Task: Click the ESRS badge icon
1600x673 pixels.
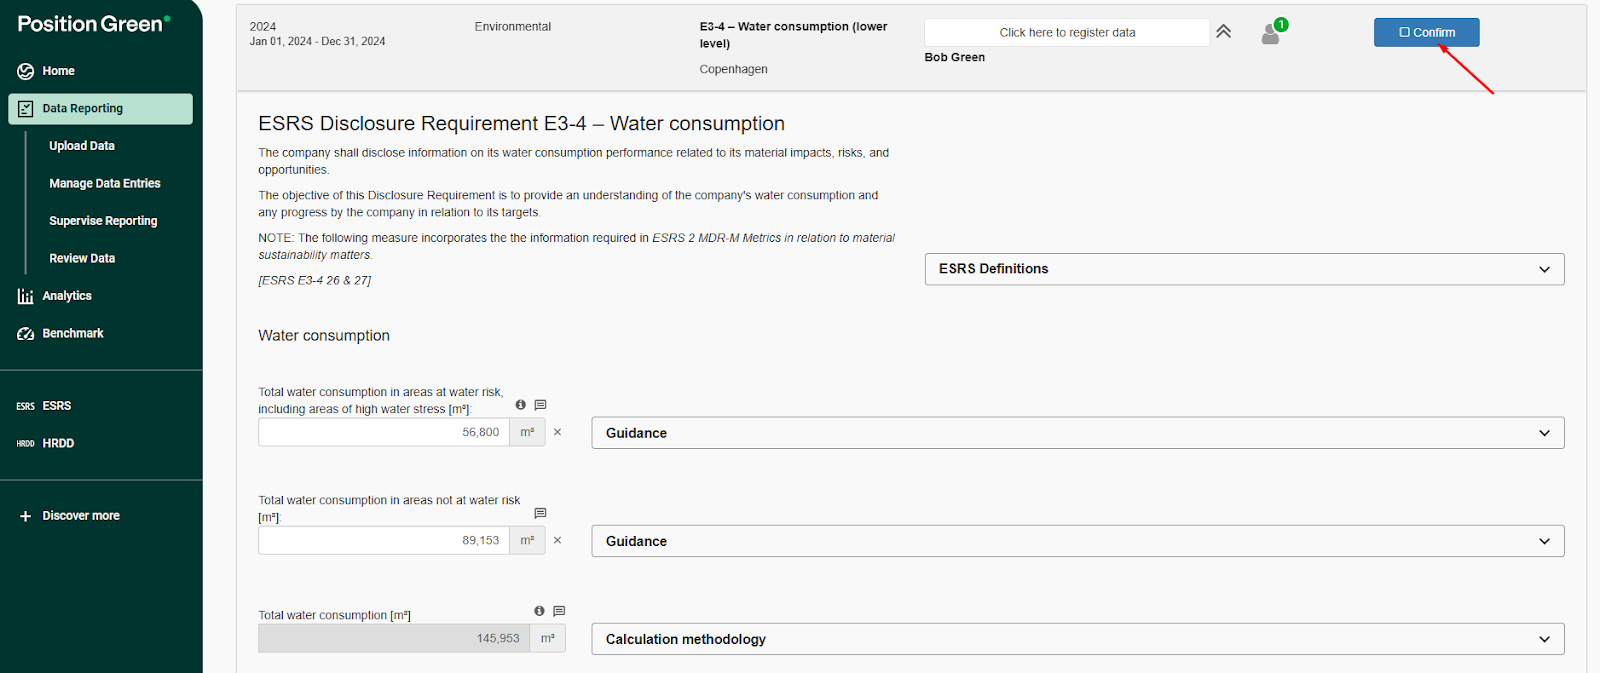Action: pyautogui.click(x=25, y=407)
